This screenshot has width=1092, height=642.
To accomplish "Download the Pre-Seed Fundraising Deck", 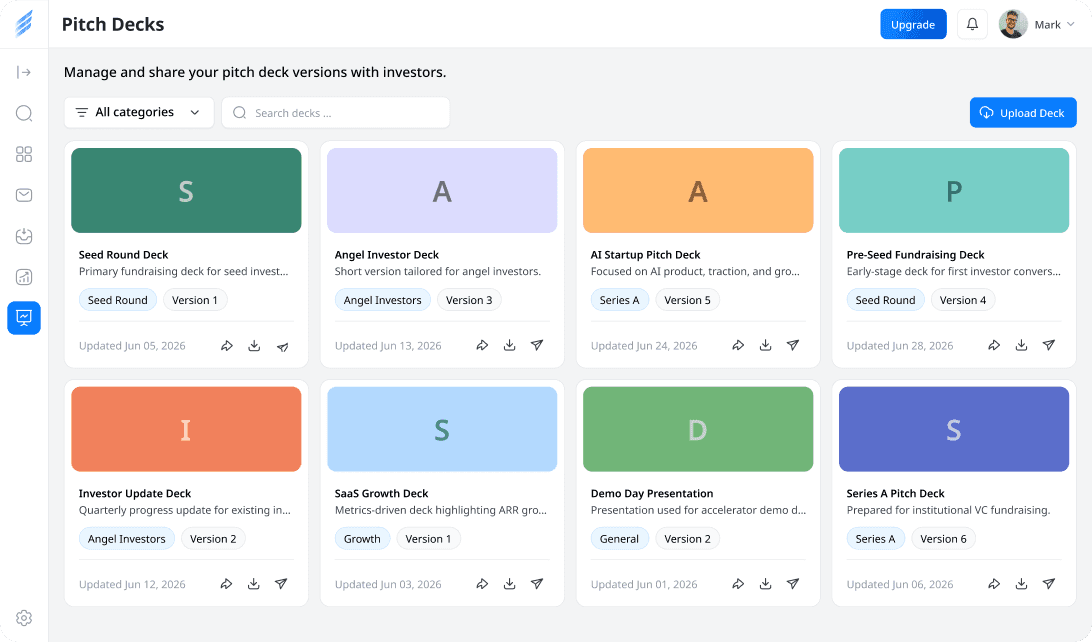I will (1021, 345).
